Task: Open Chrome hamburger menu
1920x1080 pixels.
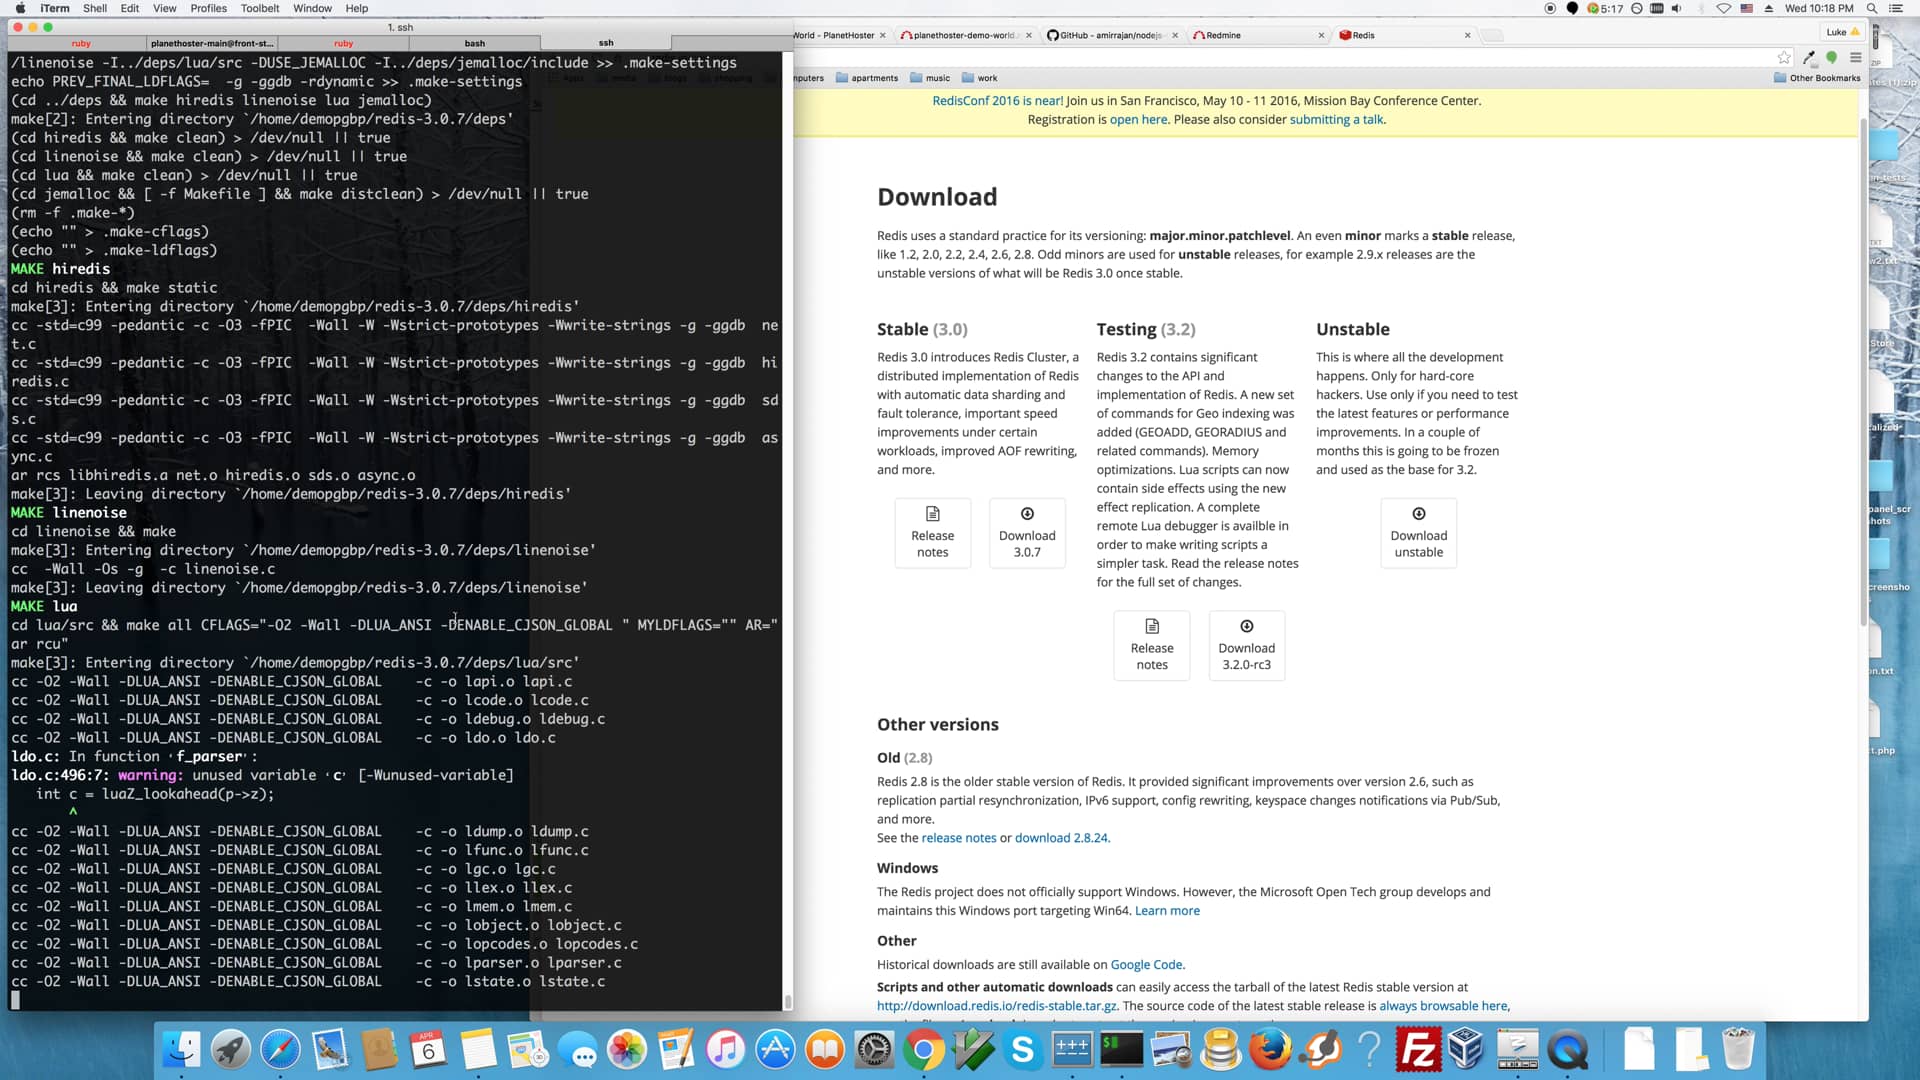Action: pos(1856,58)
